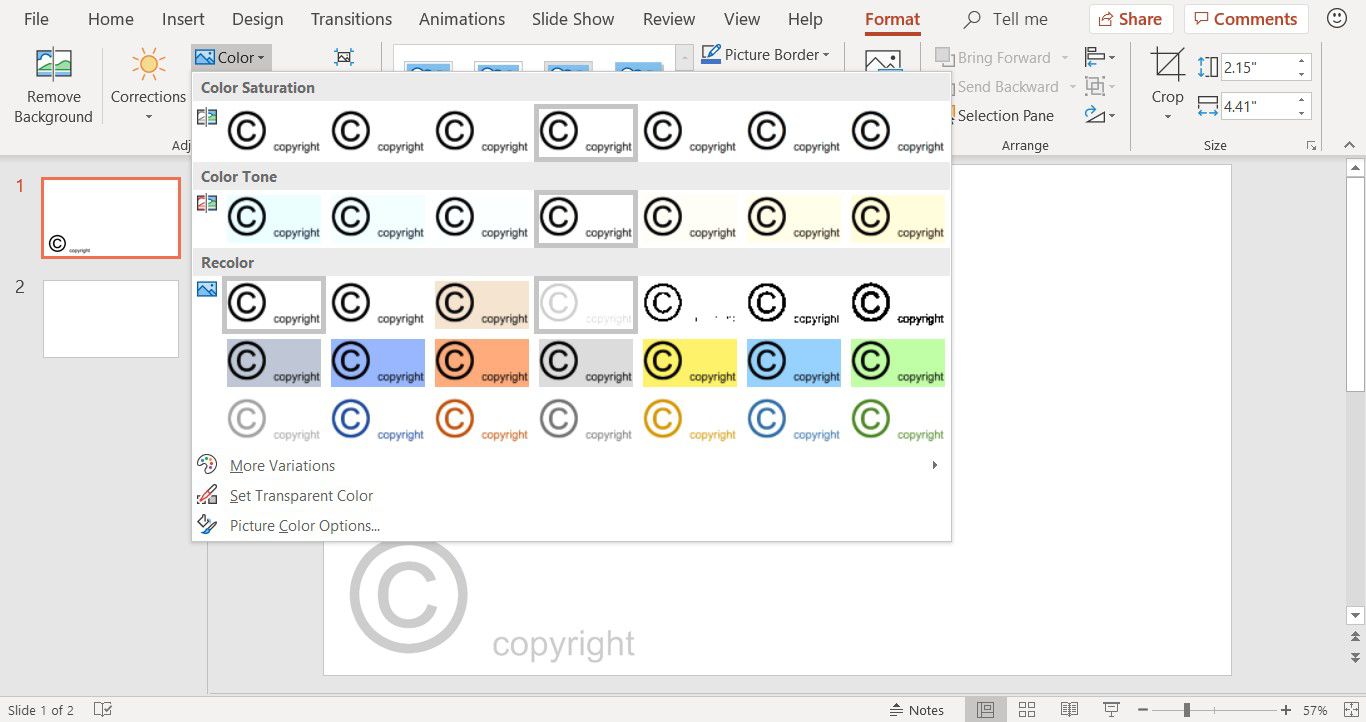Click Set Transparent Color
Viewport: 1366px width, 722px height.
click(x=301, y=496)
